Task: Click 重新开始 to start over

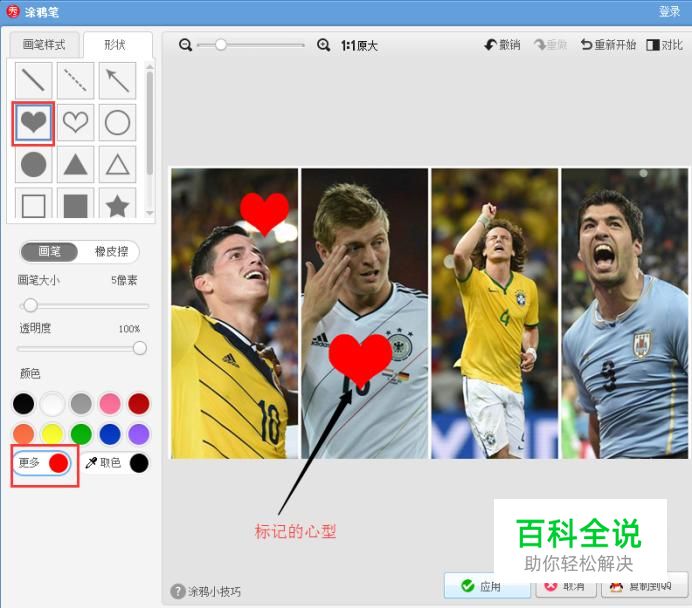Action: tap(608, 45)
